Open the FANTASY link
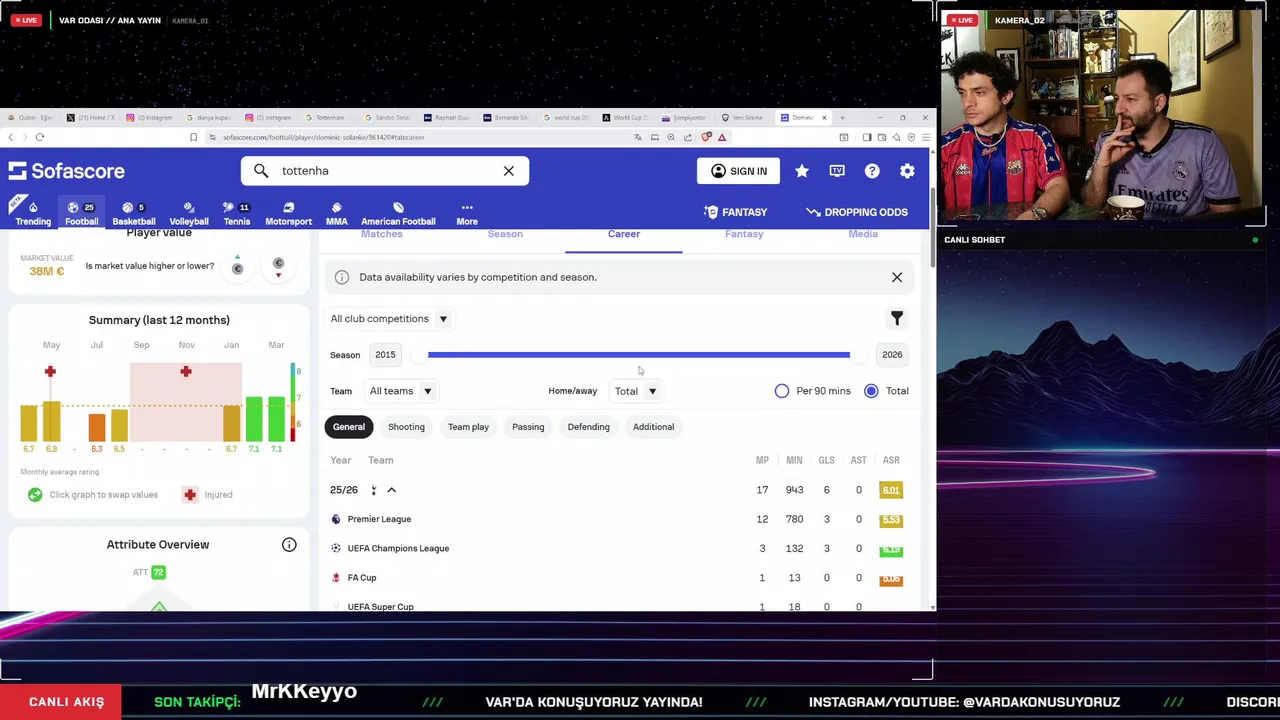 [735, 212]
